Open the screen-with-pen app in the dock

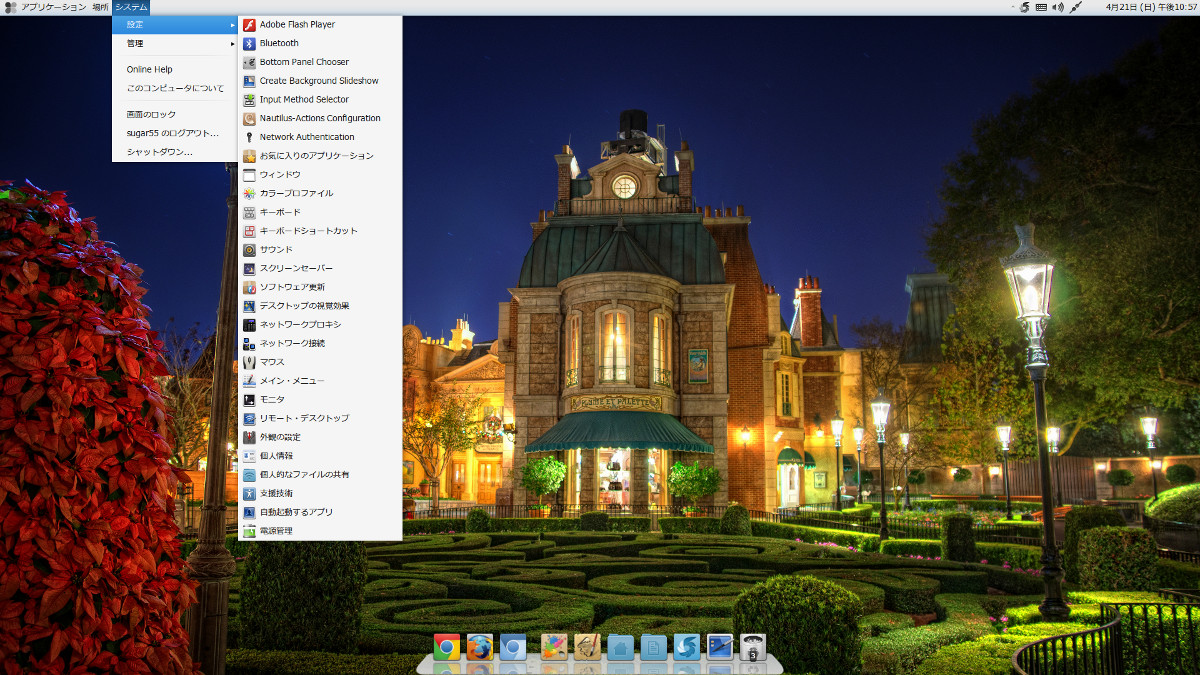[x=720, y=647]
